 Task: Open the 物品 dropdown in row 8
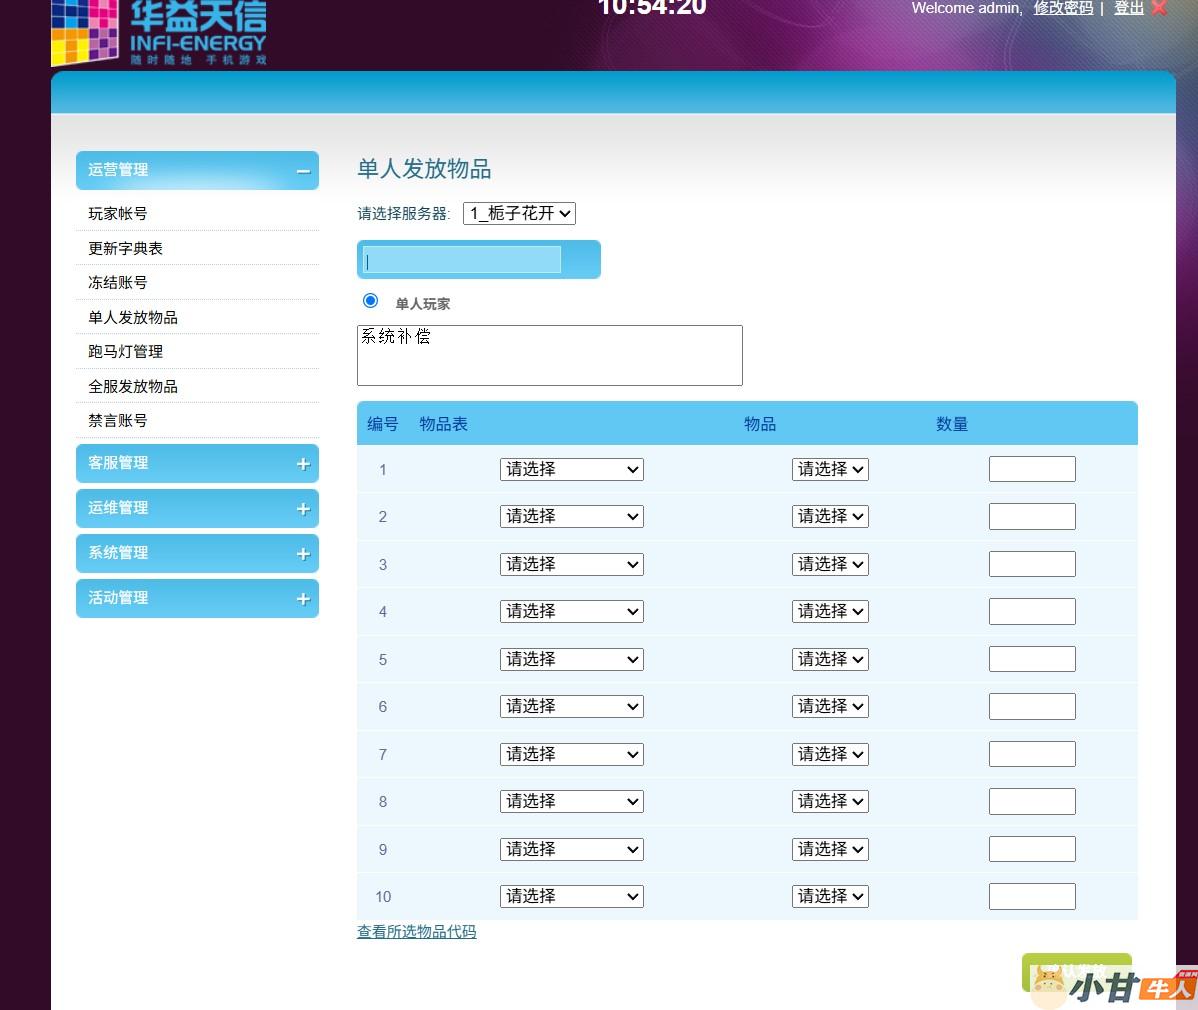click(x=830, y=801)
